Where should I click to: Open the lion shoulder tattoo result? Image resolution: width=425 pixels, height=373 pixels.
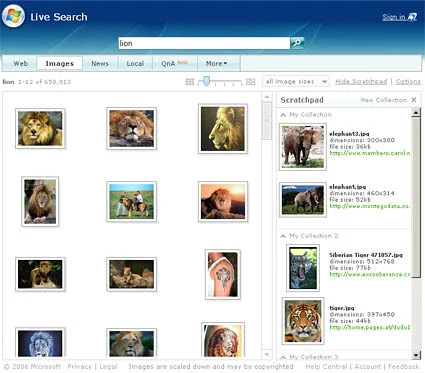click(x=223, y=274)
